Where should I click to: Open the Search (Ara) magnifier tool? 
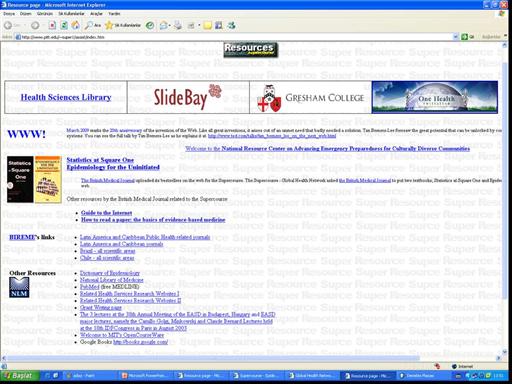[93, 25]
